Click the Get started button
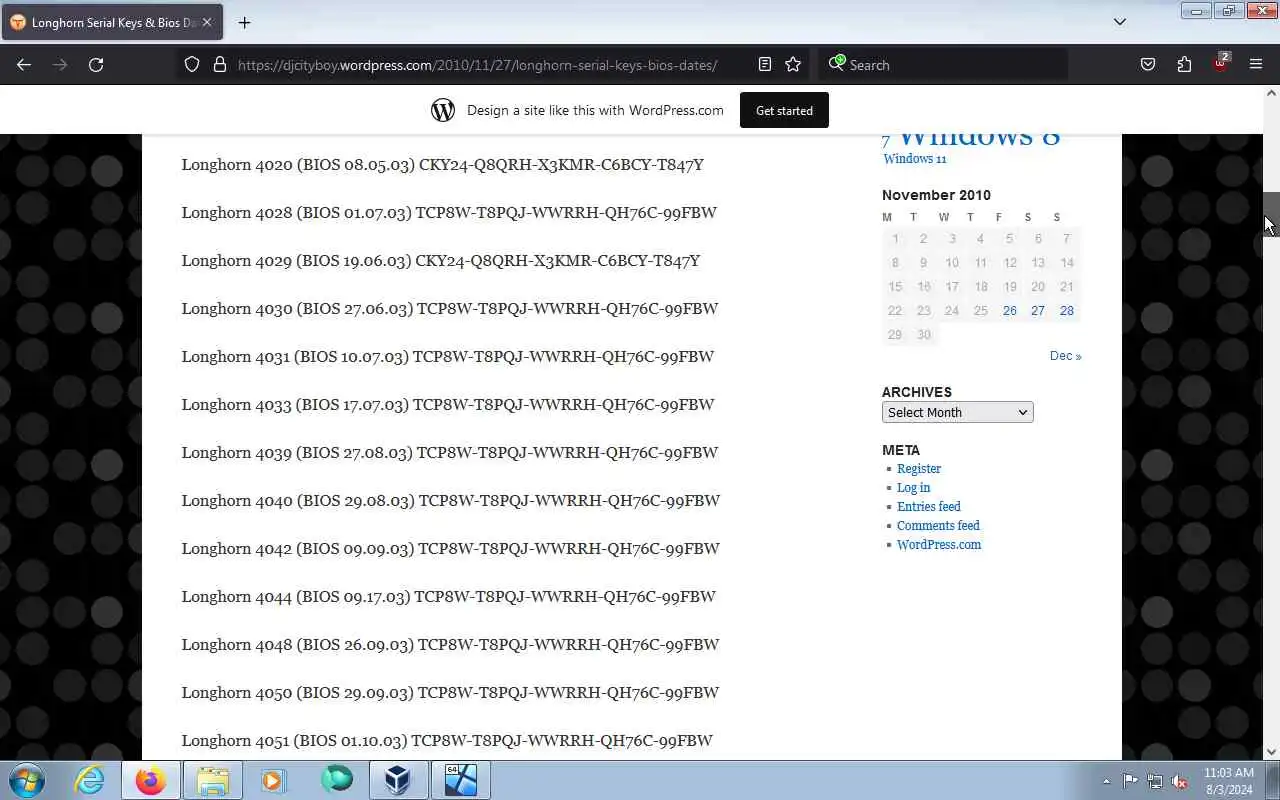The height and width of the screenshot is (800, 1280). coord(784,110)
